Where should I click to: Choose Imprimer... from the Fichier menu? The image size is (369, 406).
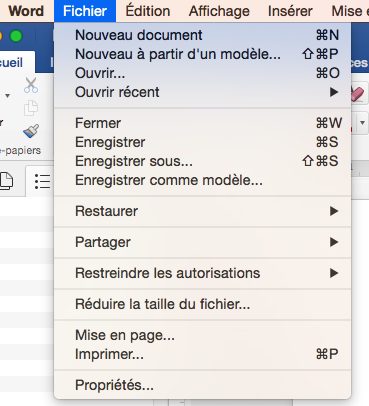[202, 354]
